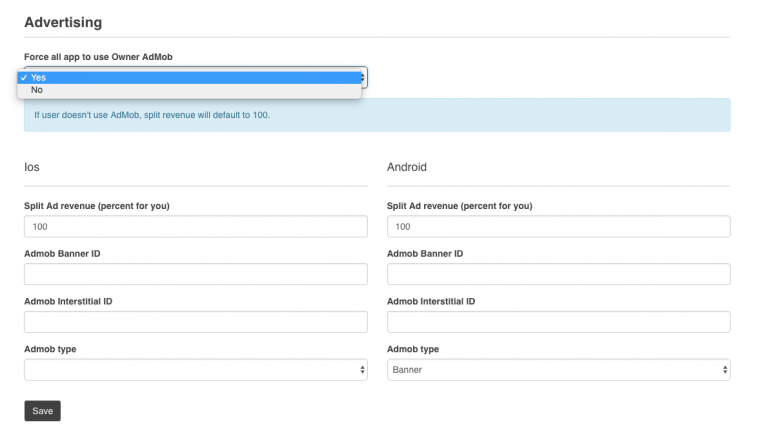Click the 'Force all app to use Owner AdMob' label
This screenshot has width=768, height=438.
[98, 57]
